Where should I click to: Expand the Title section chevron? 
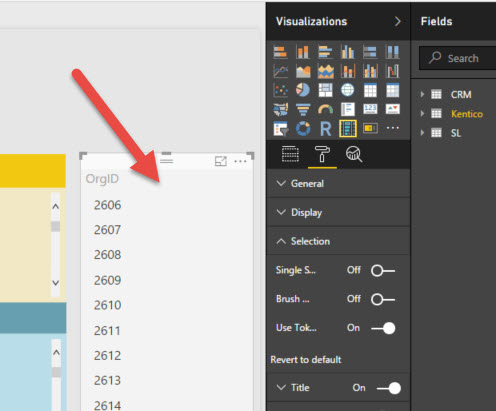pos(281,387)
